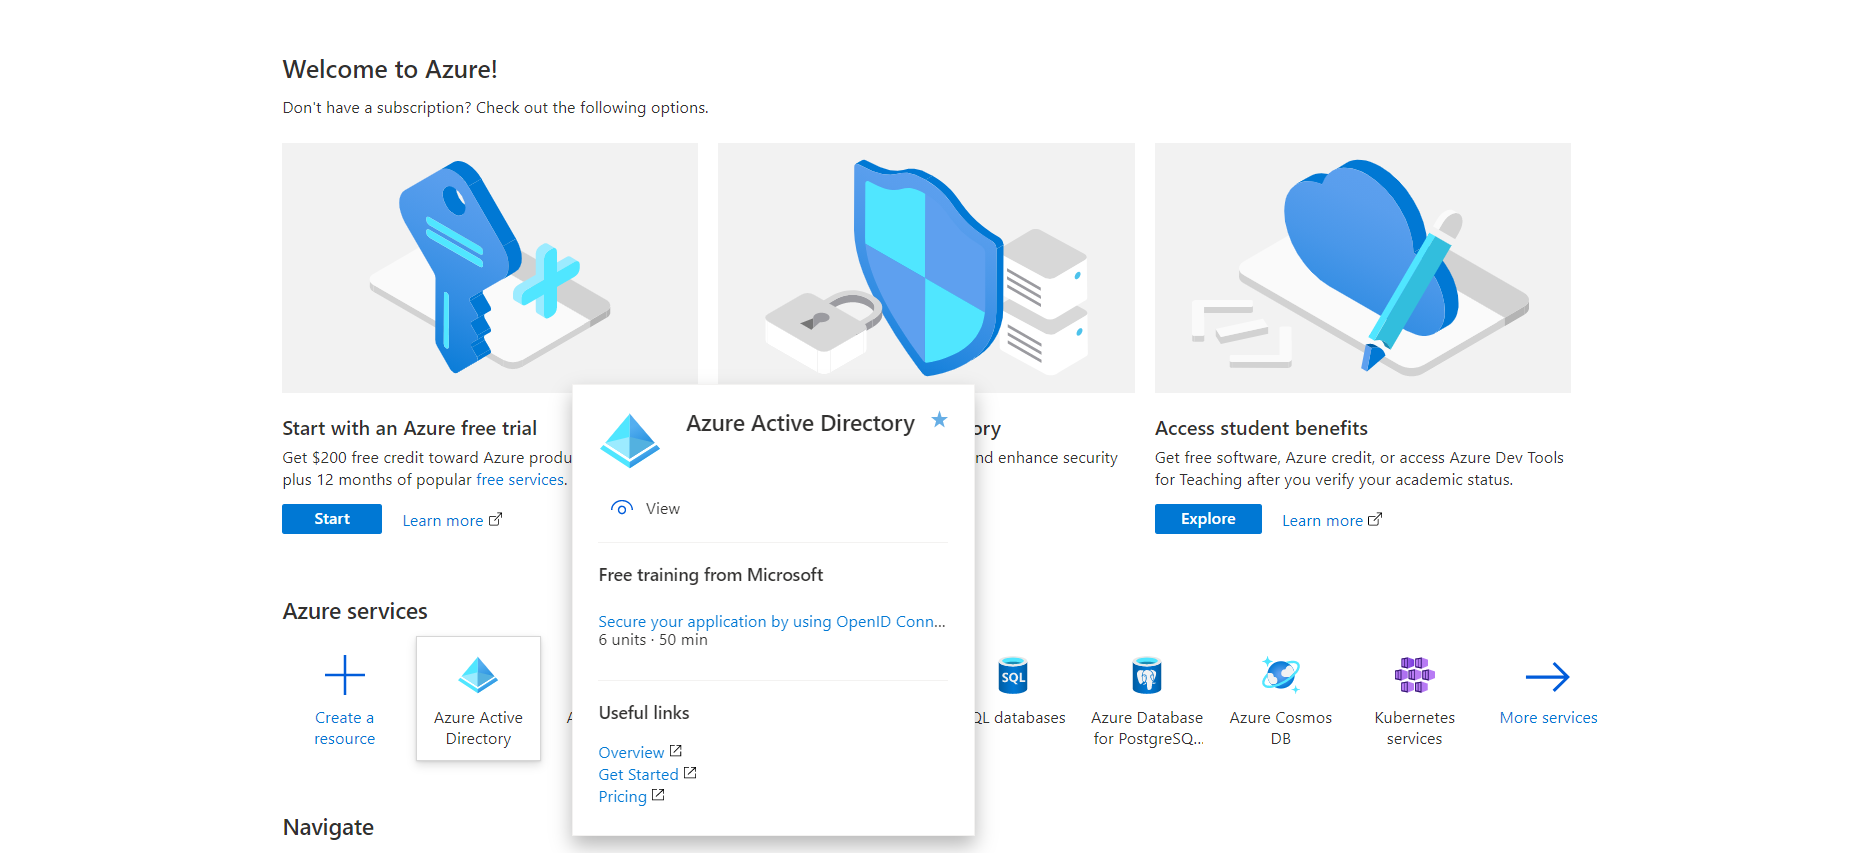Open the Secure your application OpenID training link
1871x853 pixels.
point(772,621)
